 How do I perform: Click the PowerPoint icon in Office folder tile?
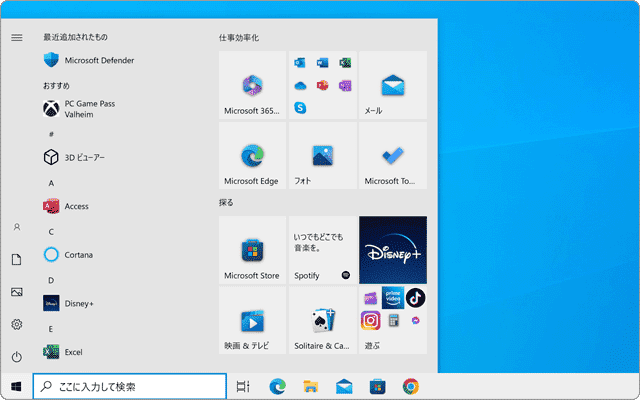pyautogui.click(x=322, y=85)
